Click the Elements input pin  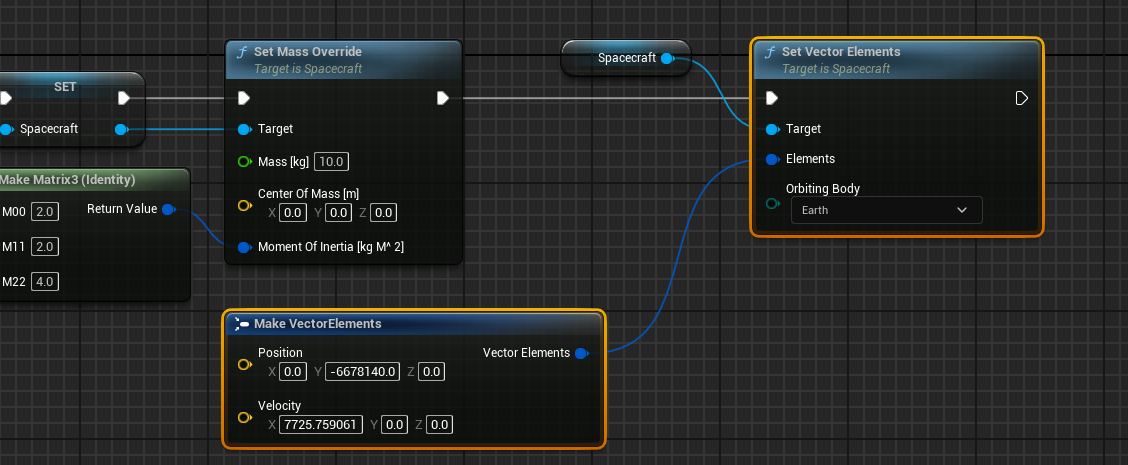point(771,159)
